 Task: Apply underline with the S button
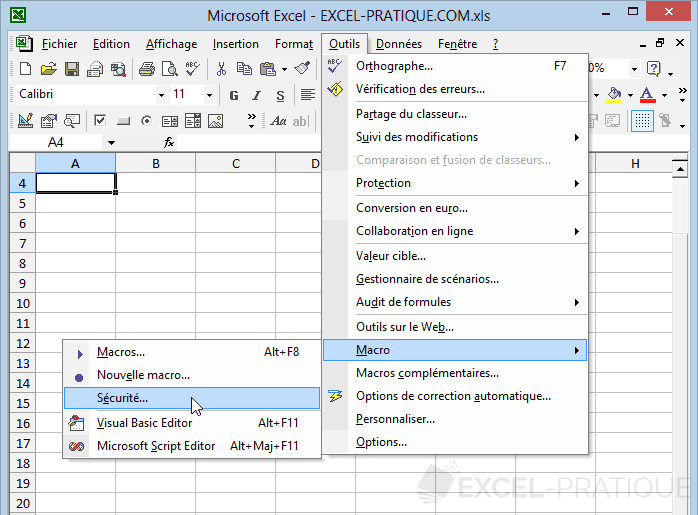(x=280, y=95)
